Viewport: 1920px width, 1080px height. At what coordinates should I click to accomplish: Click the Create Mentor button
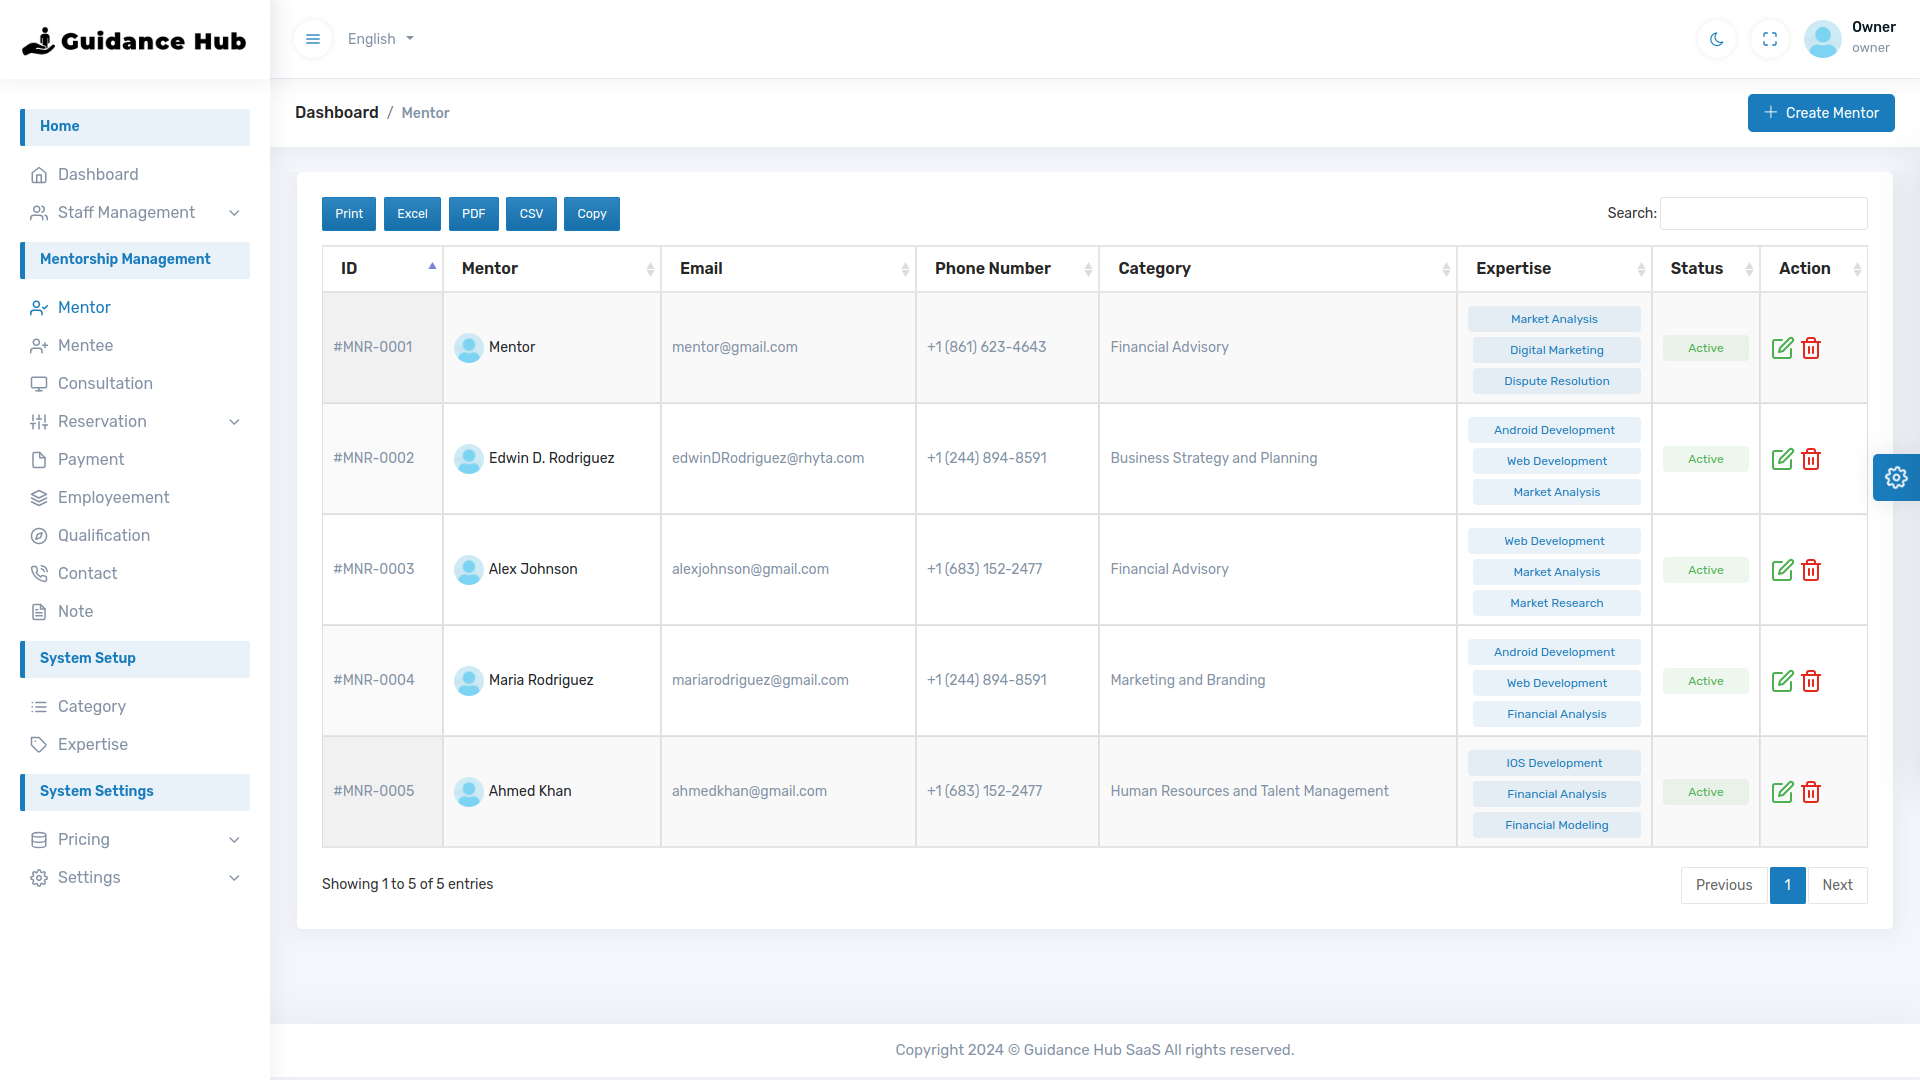pos(1820,113)
